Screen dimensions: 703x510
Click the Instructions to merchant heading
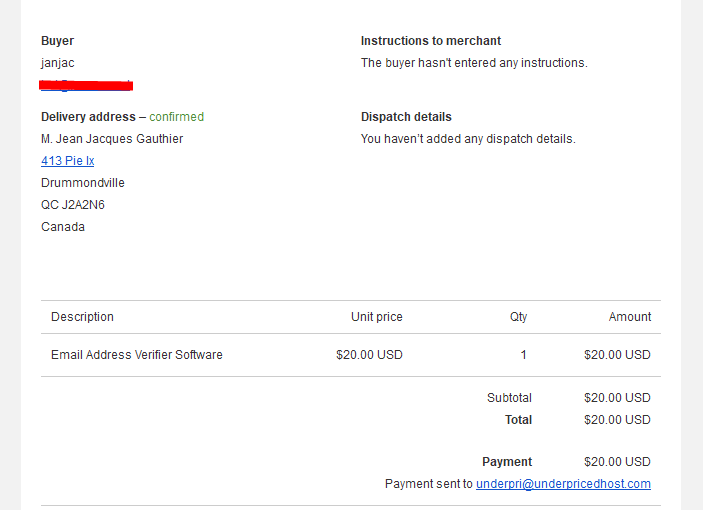tap(431, 41)
